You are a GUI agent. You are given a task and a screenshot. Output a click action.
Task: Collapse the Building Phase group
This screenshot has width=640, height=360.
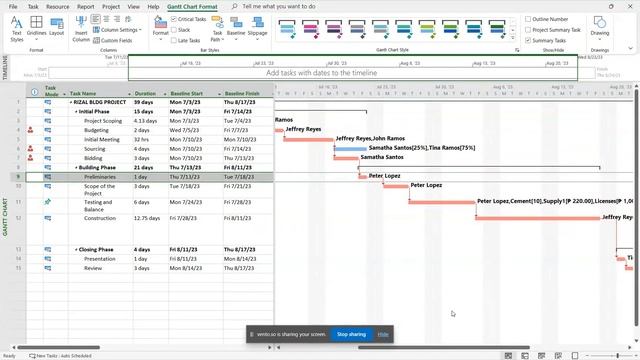point(76,168)
